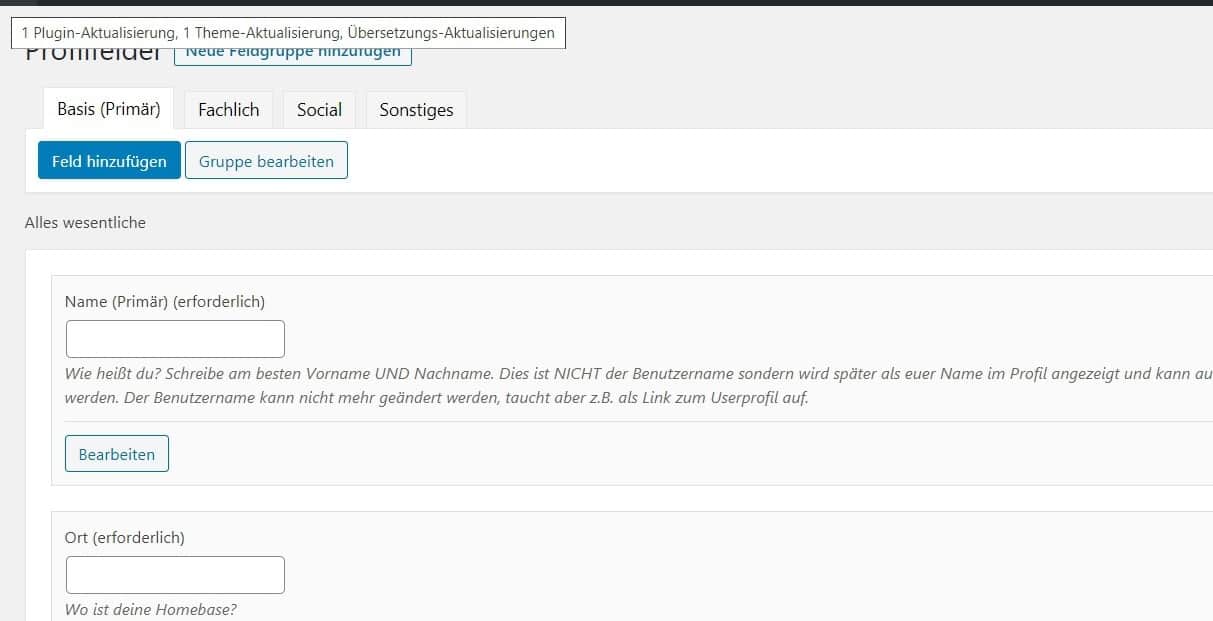
Task: Click the Gruppe bearbeiten button
Action: pos(266,161)
